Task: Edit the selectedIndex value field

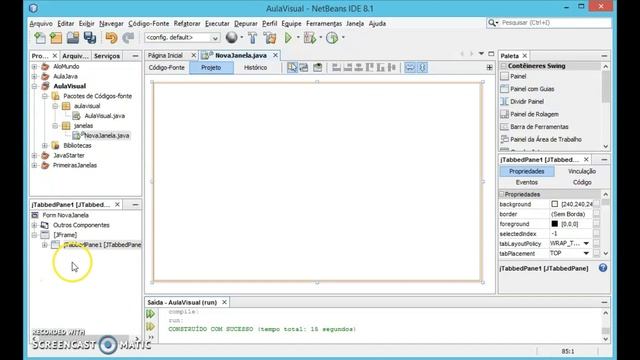Action: click(x=570, y=233)
